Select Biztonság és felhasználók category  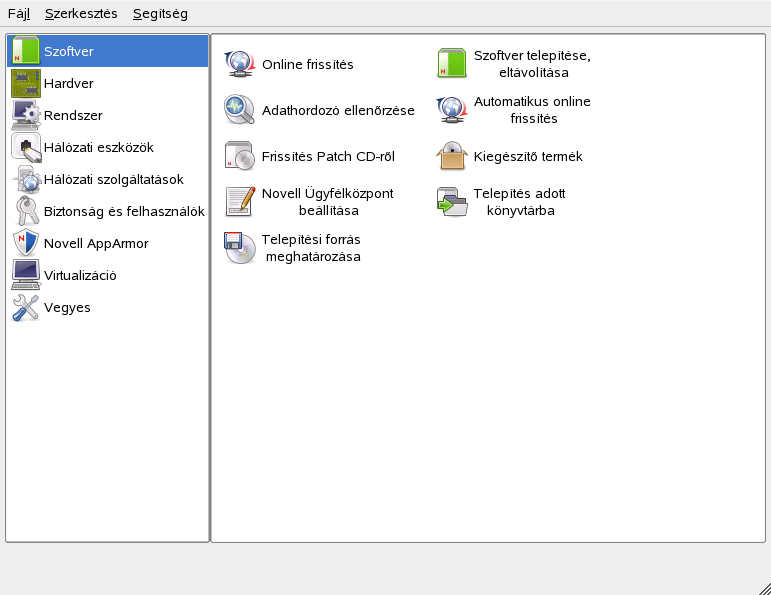point(123,211)
